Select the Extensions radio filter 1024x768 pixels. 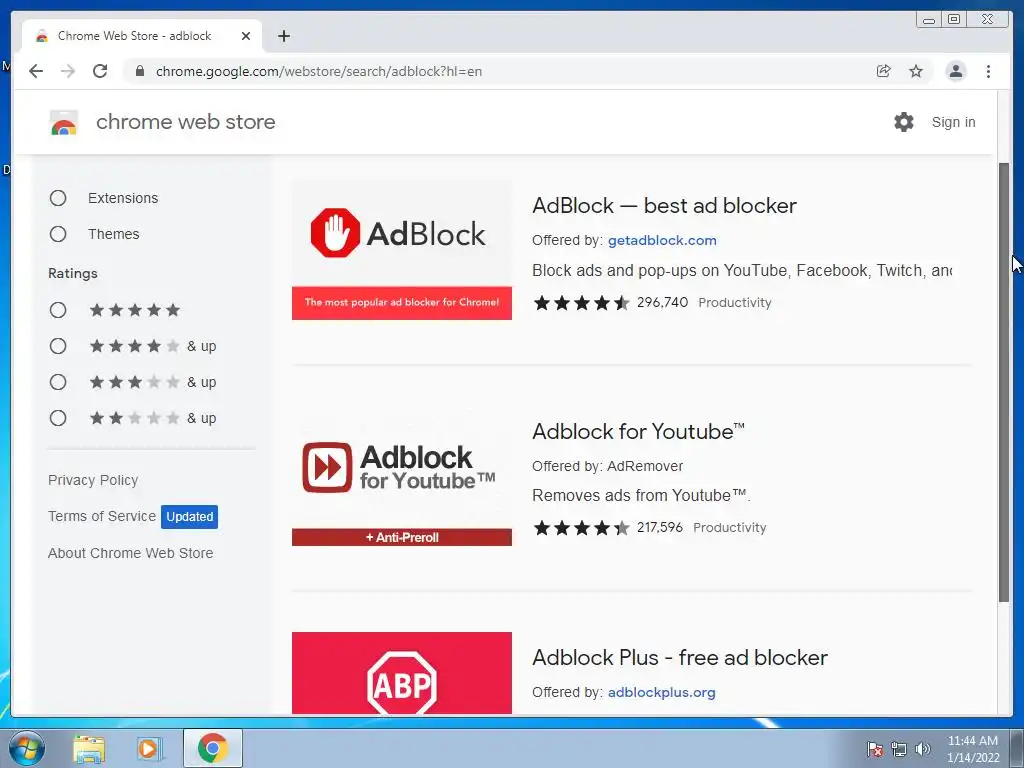pos(58,198)
